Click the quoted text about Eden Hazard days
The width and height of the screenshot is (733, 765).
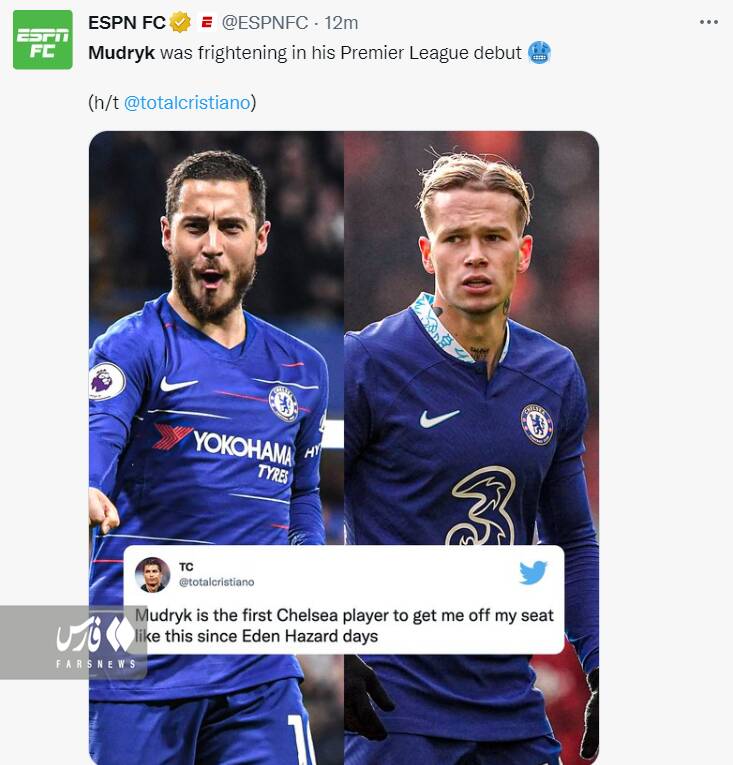tap(343, 625)
